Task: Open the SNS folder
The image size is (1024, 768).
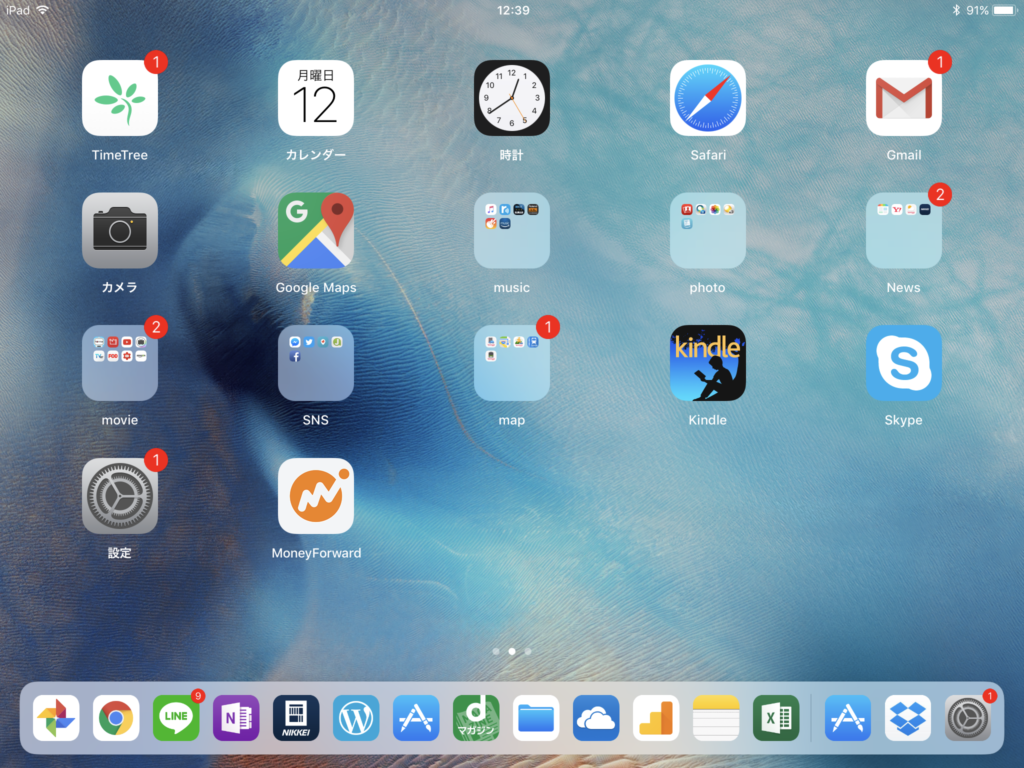Action: (315, 363)
